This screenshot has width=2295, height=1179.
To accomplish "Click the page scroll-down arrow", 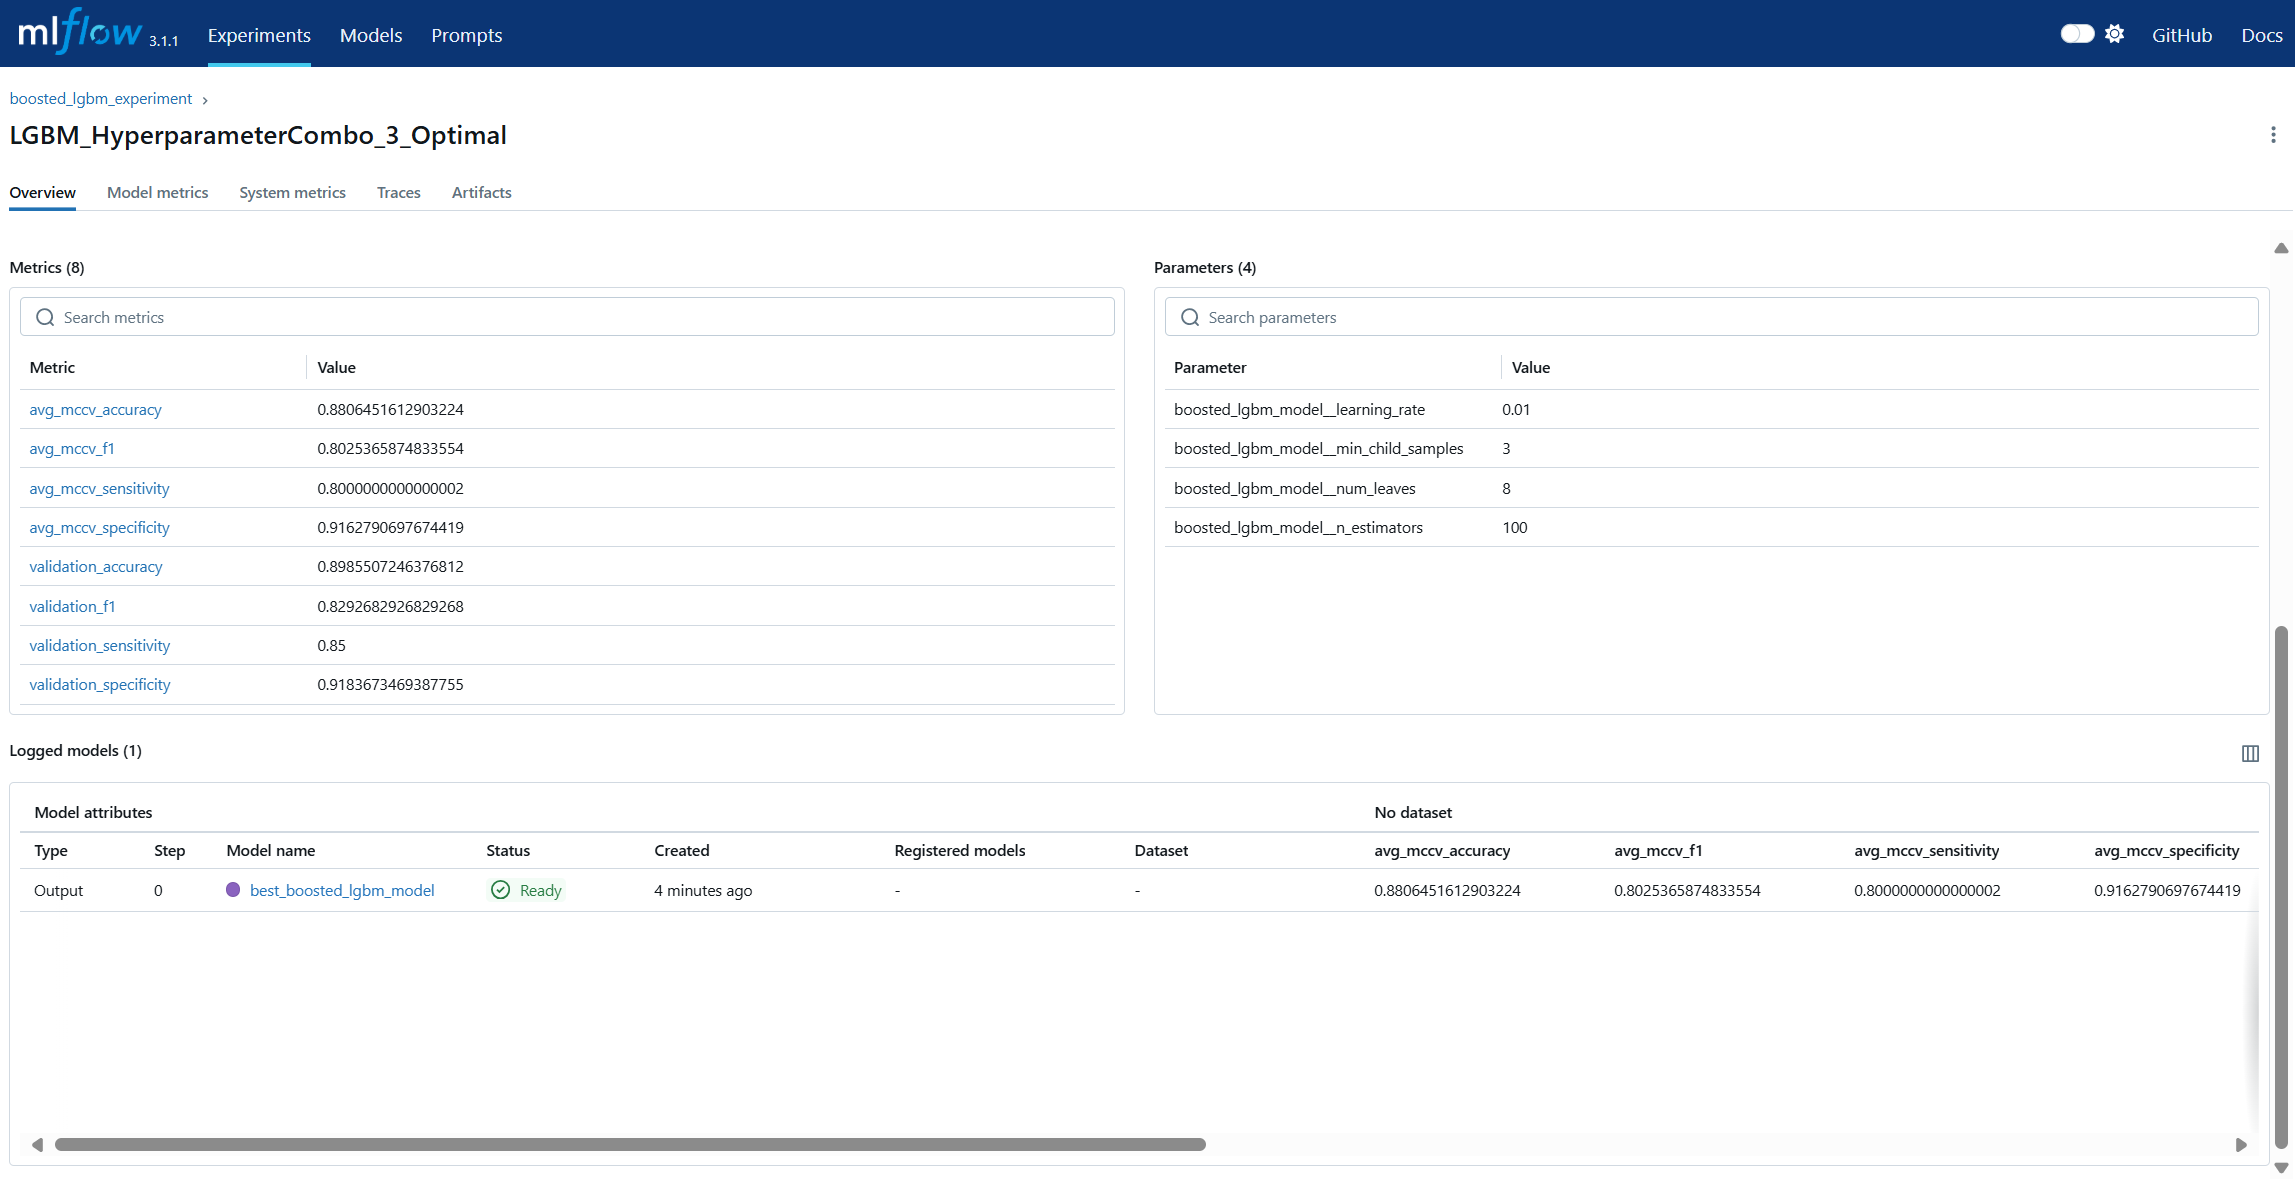I will pos(2281,1167).
